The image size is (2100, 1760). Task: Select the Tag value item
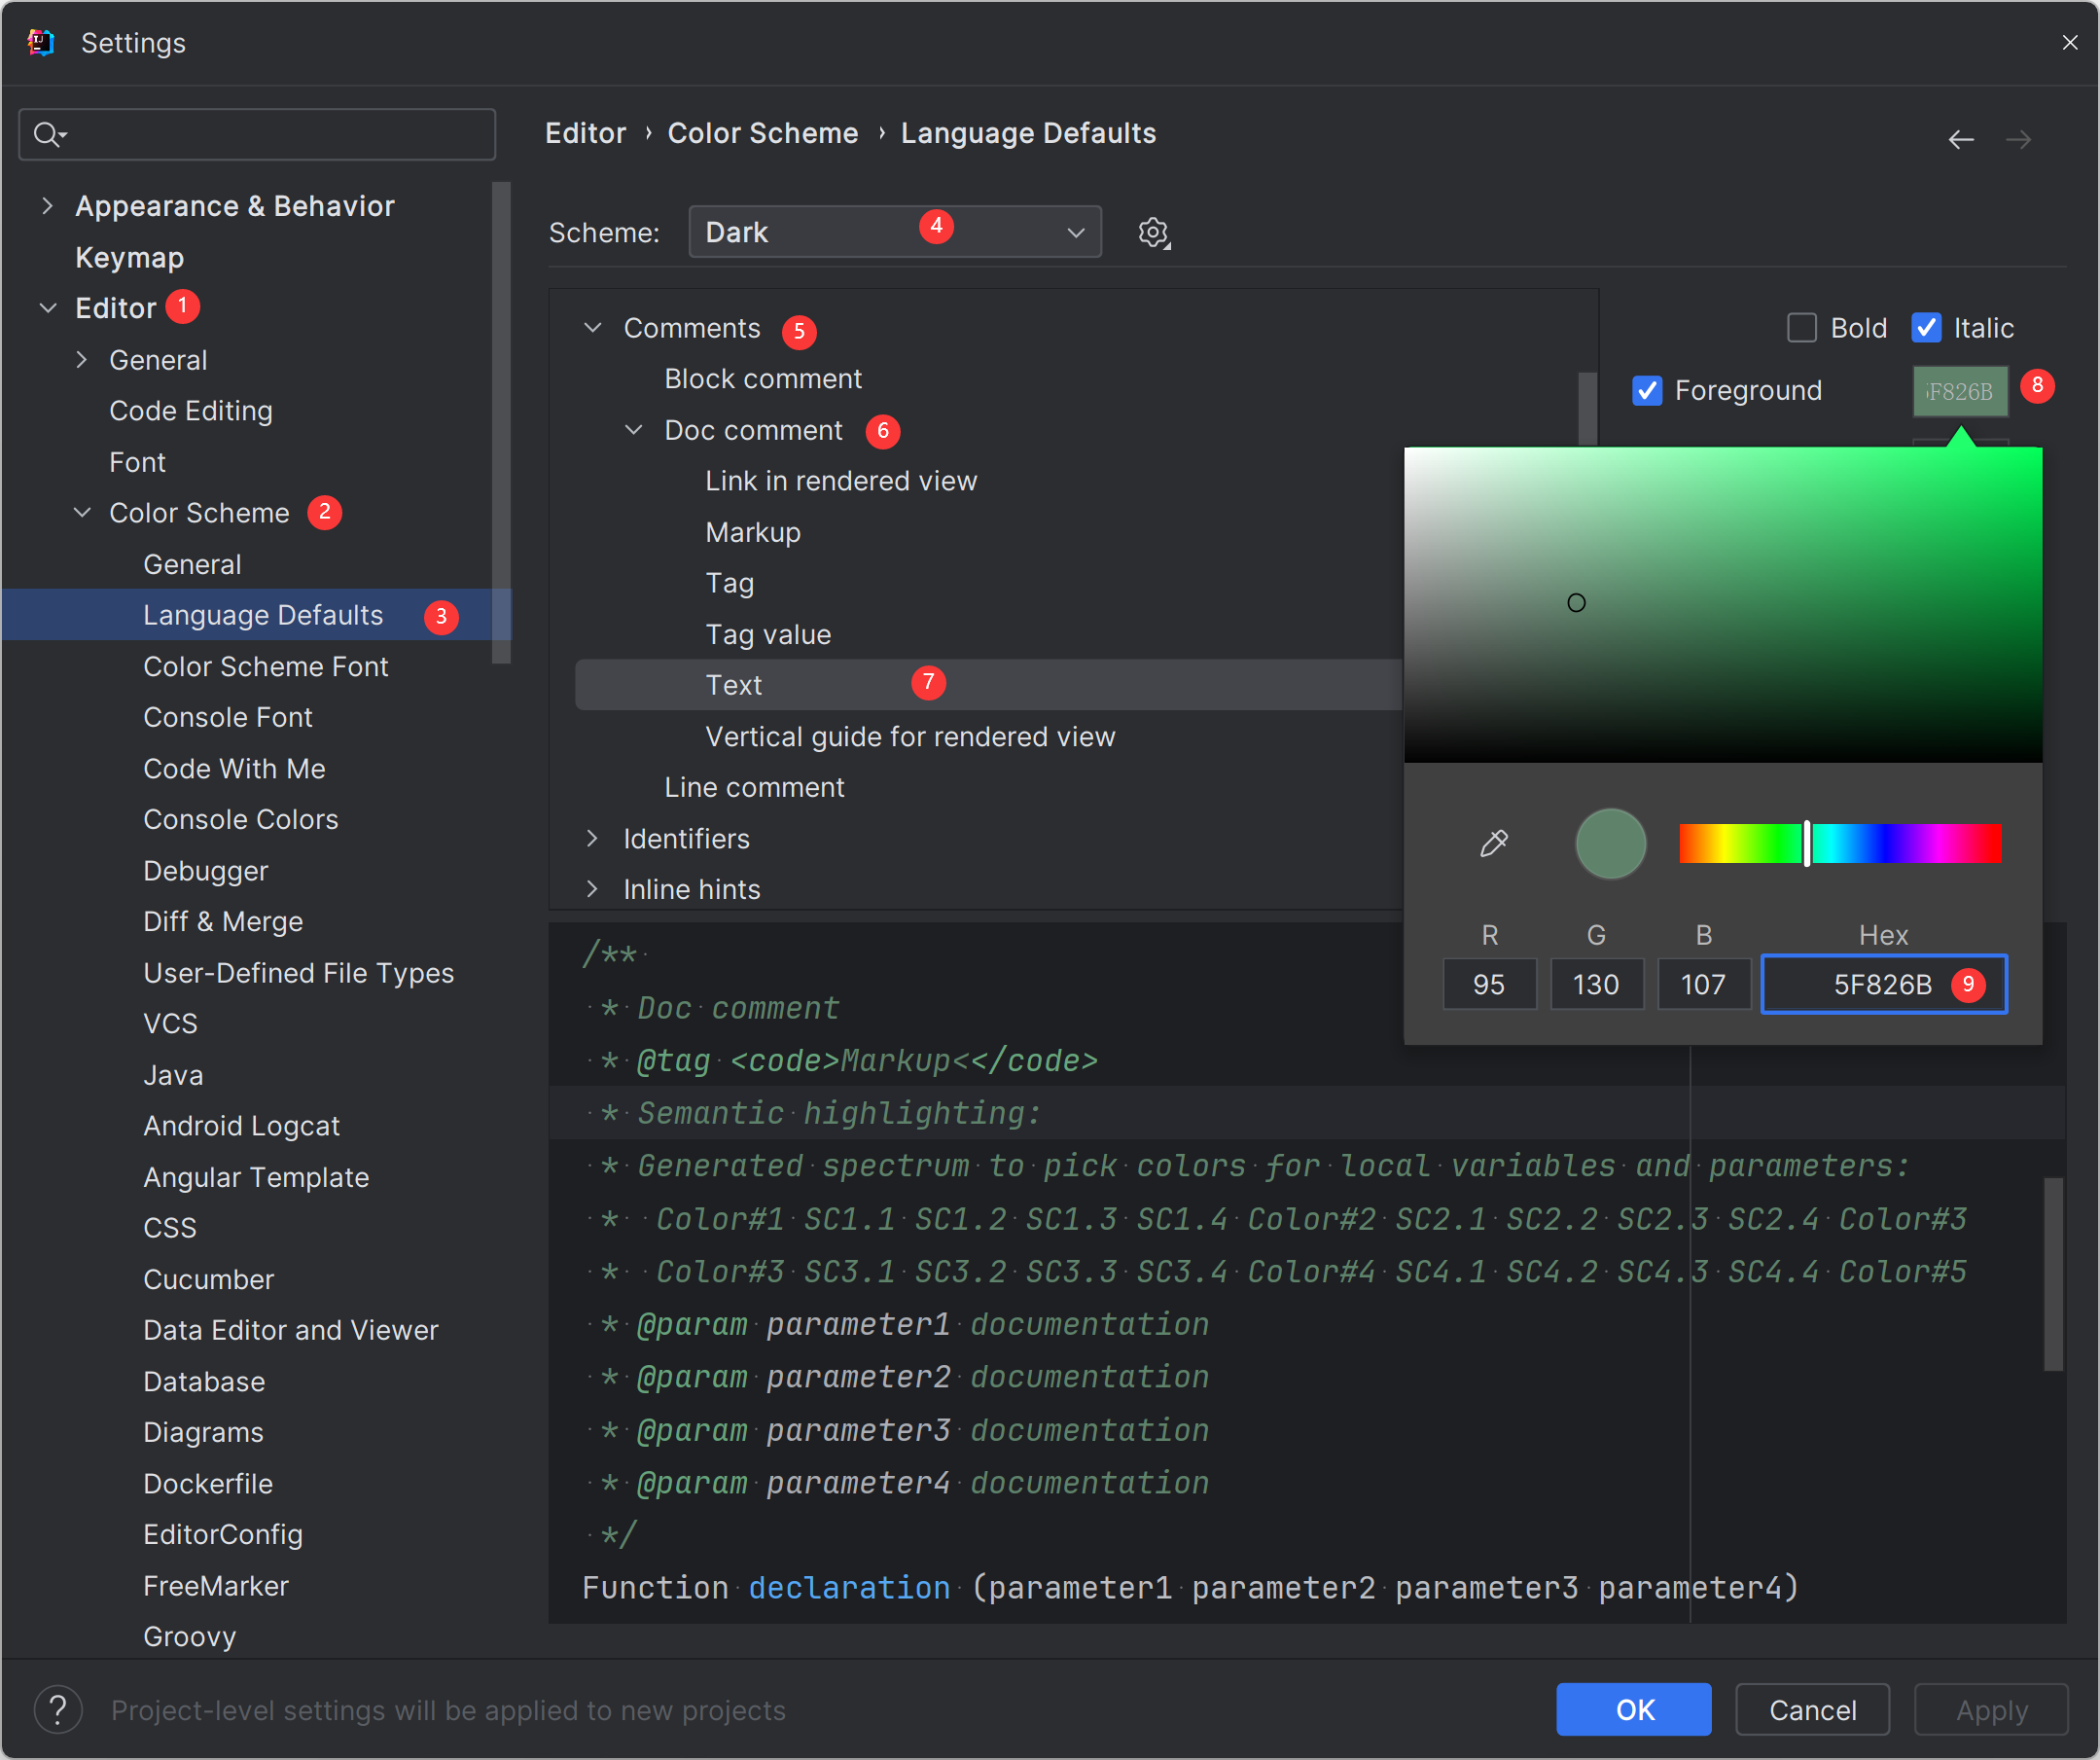(x=768, y=634)
